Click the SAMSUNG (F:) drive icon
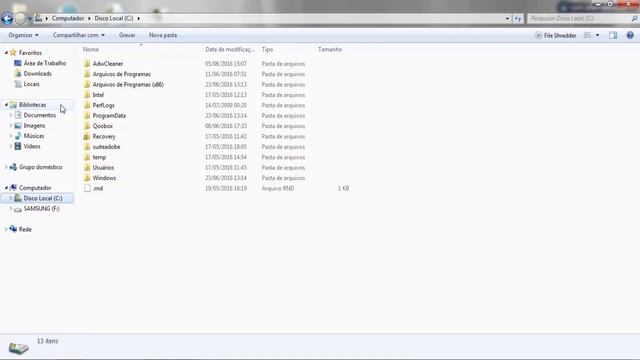The width and height of the screenshot is (640, 360). coord(18,209)
